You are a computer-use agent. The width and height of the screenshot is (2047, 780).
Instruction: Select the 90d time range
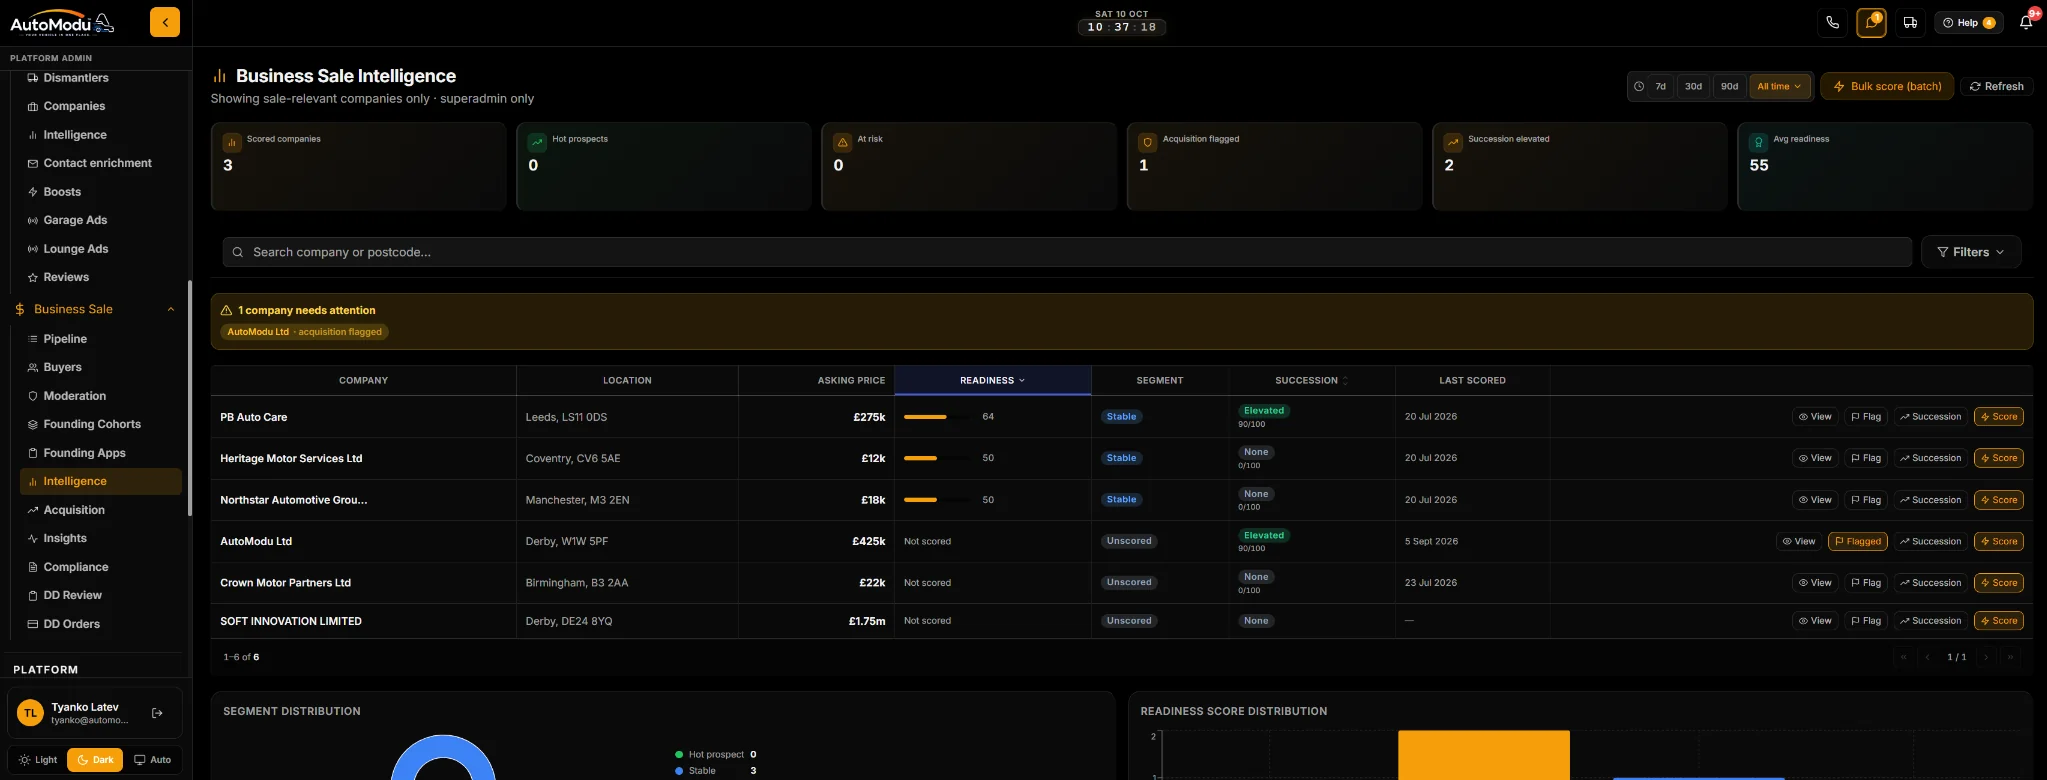coord(1729,87)
